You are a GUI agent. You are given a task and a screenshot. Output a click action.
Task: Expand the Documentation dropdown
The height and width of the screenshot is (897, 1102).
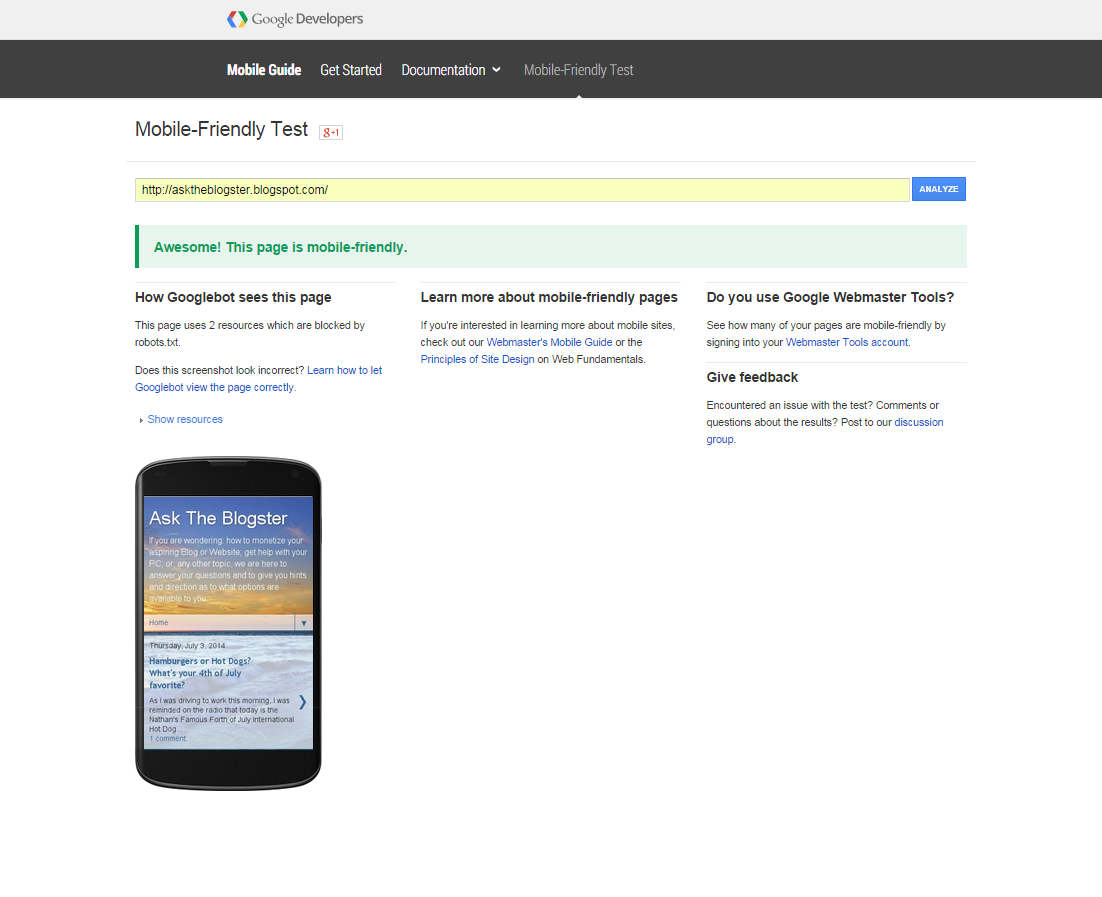[x=450, y=70]
